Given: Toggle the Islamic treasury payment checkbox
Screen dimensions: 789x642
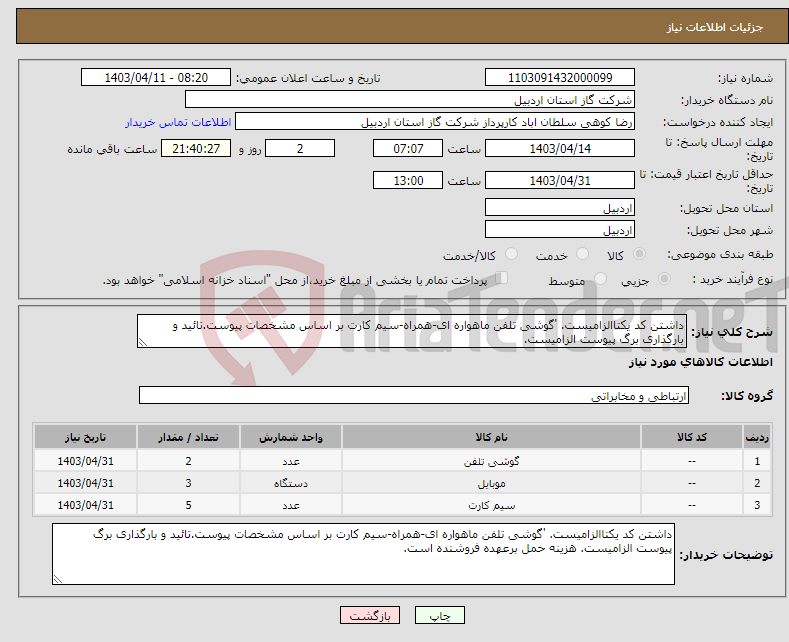Looking at the screenshot, I should pyautogui.click(x=502, y=278).
